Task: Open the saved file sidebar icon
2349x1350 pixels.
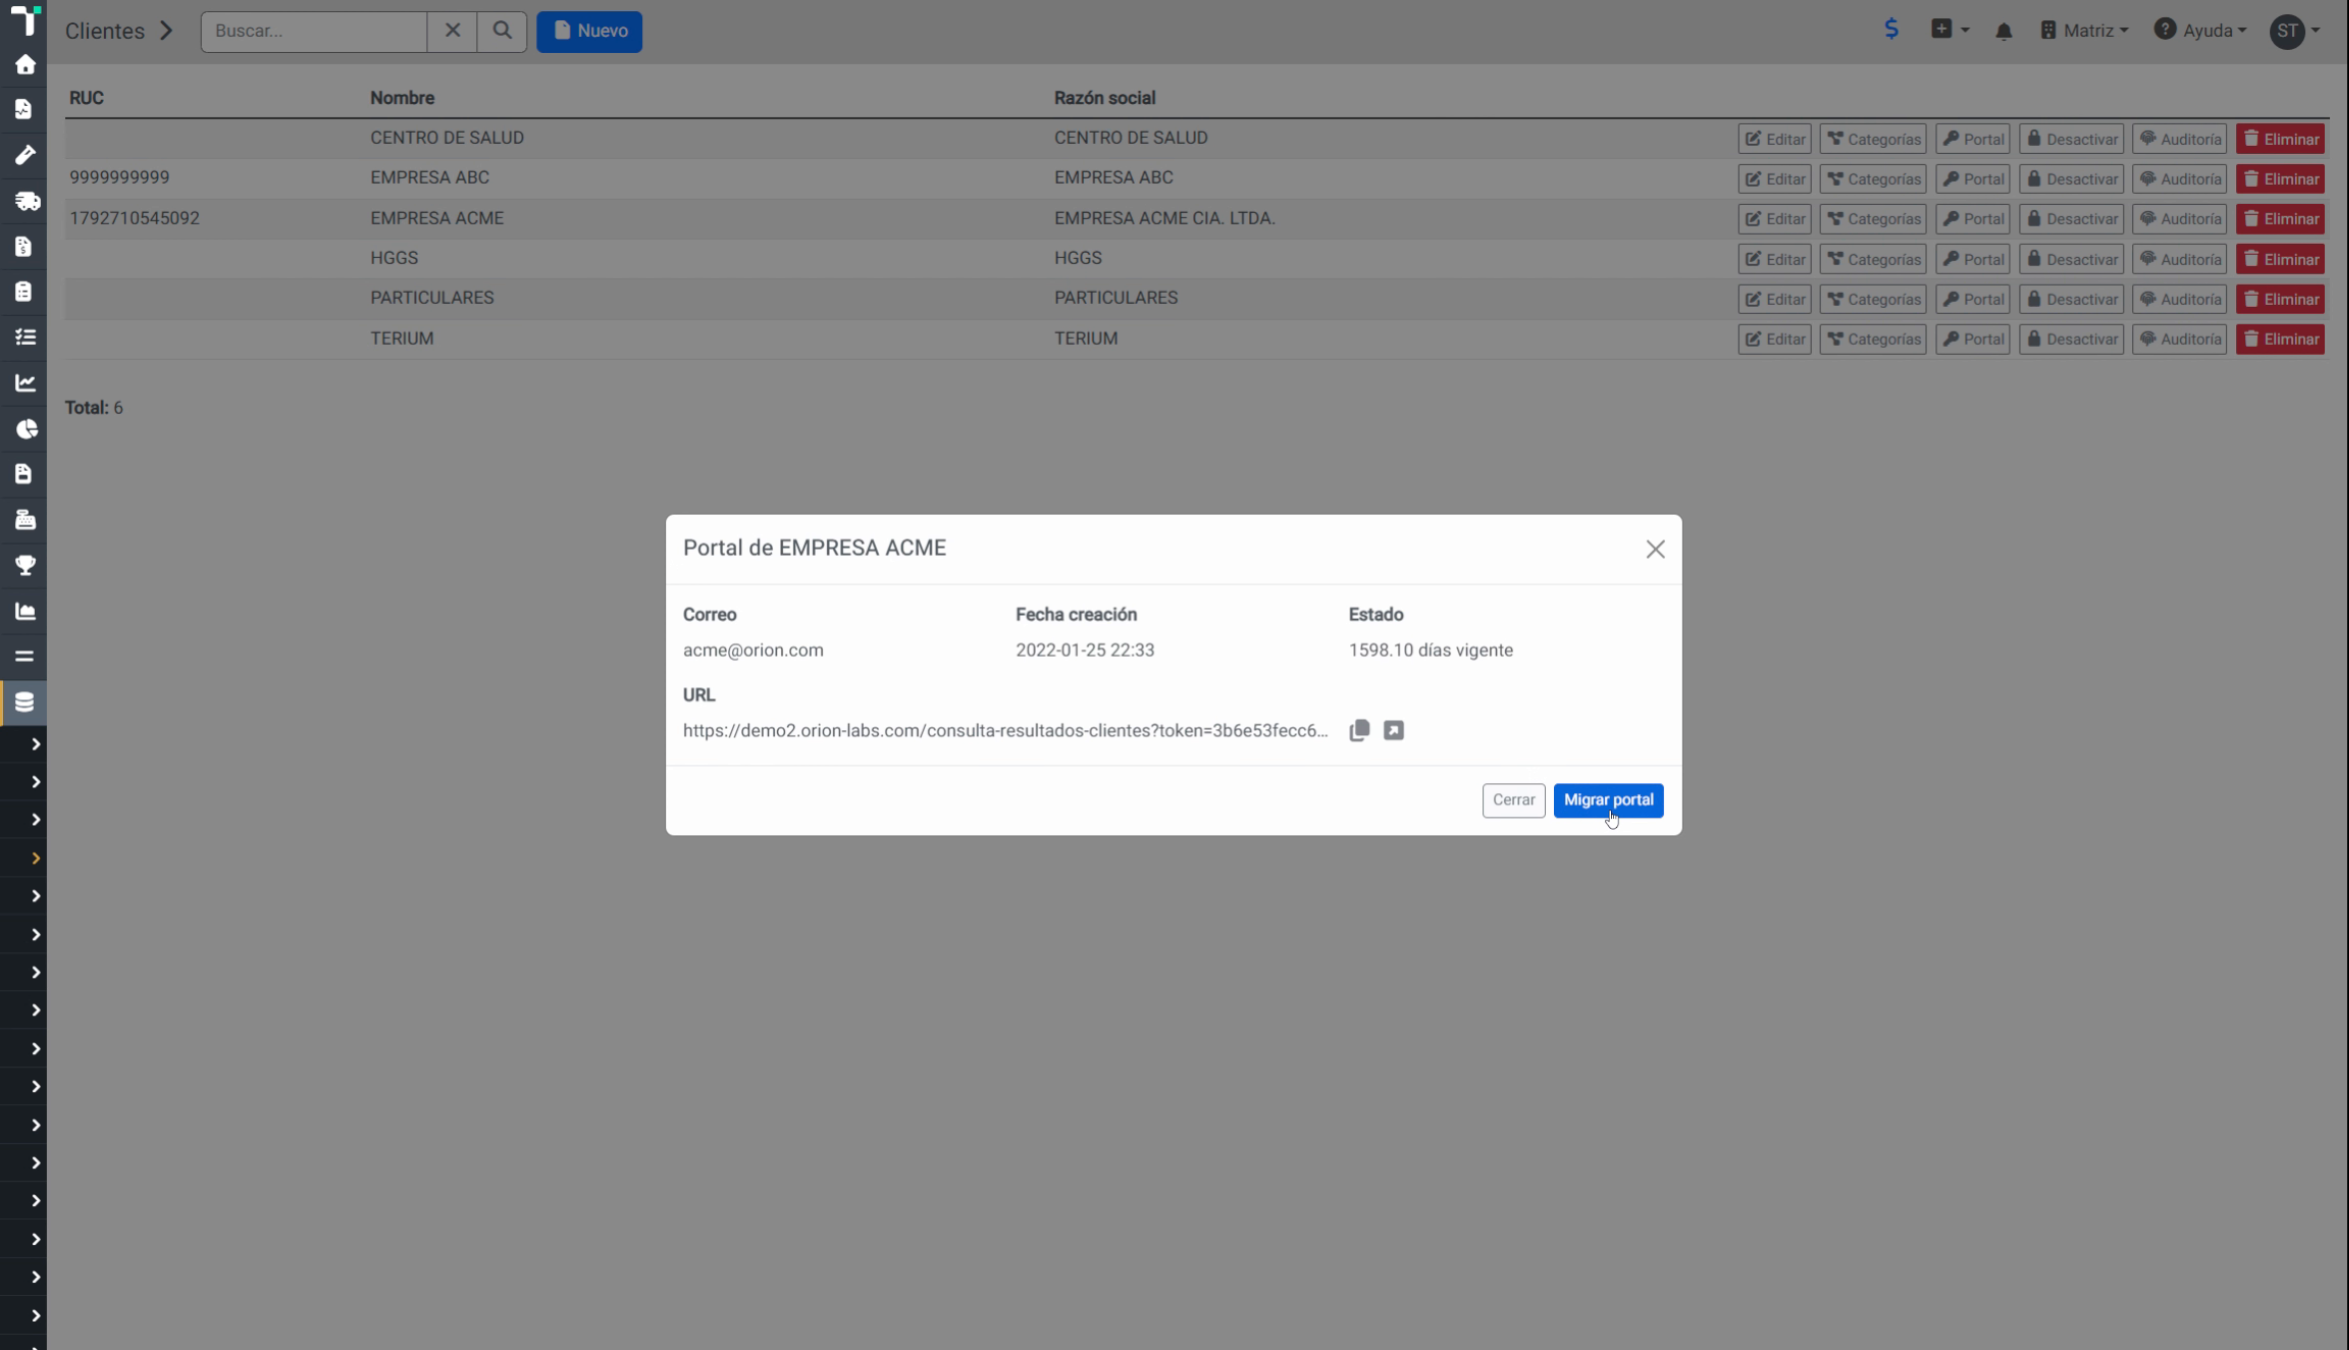Action: tap(24, 474)
